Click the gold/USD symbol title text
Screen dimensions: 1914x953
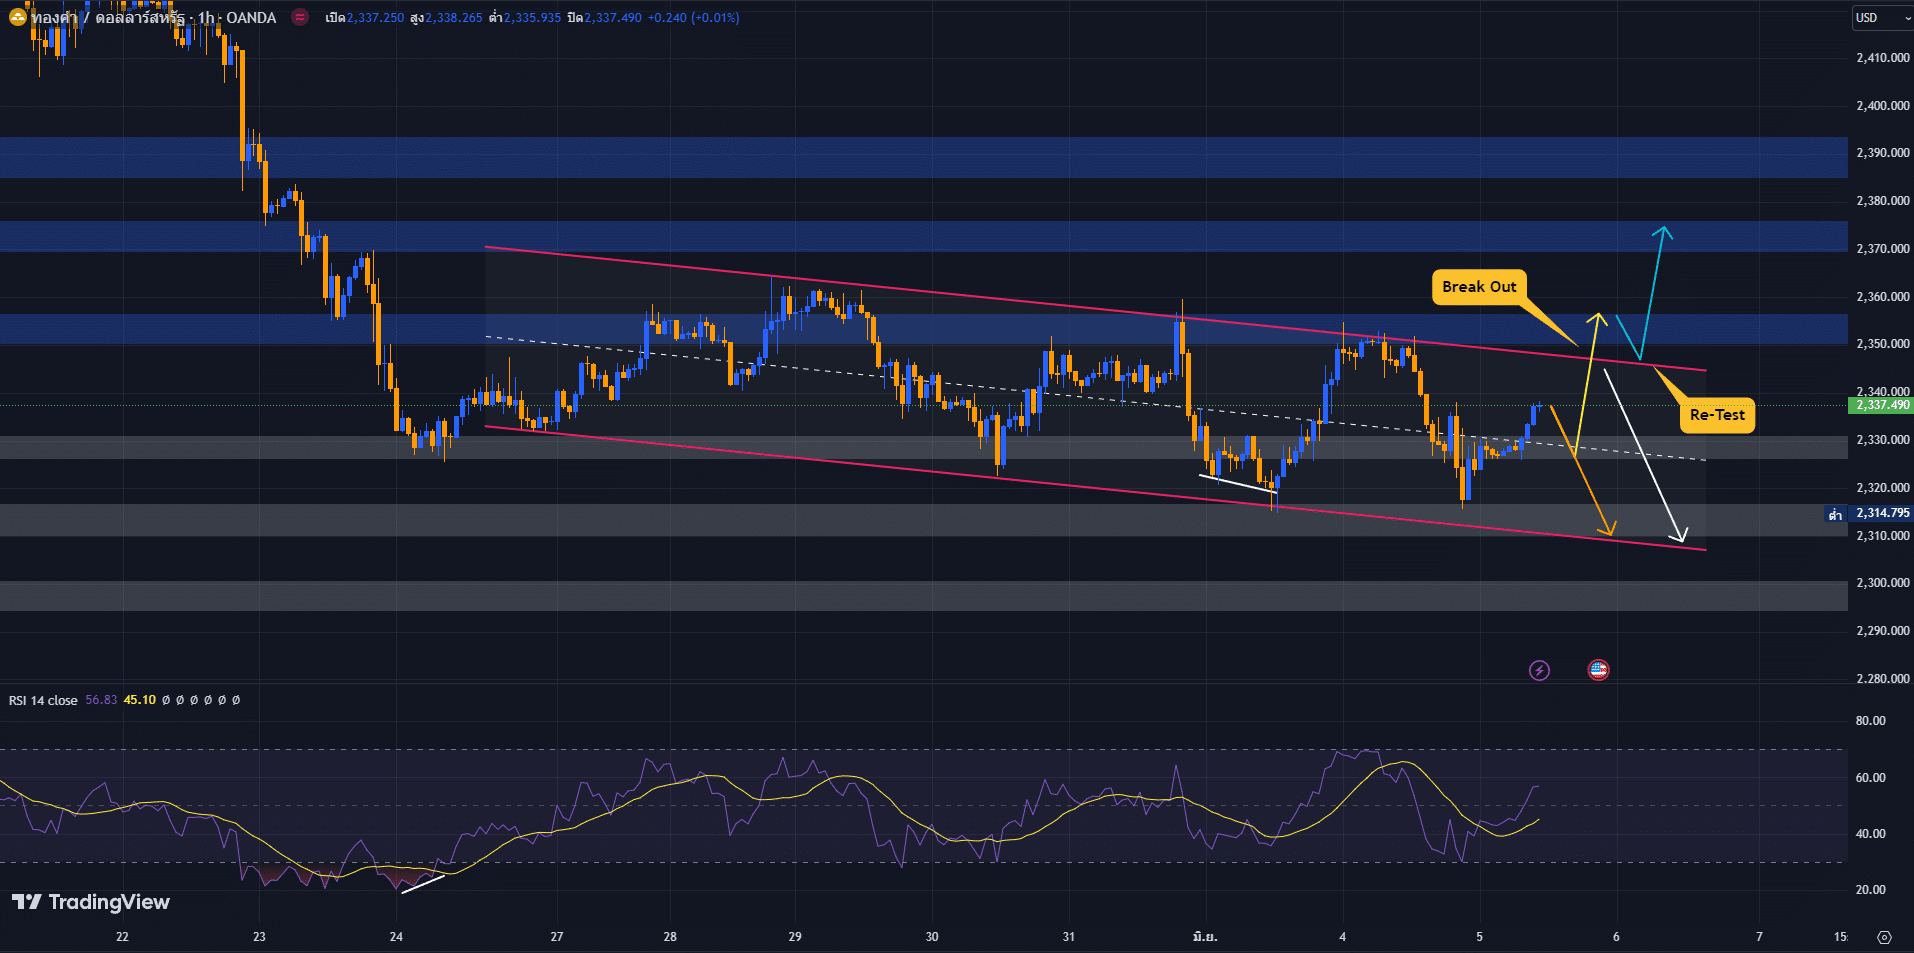tap(150, 17)
